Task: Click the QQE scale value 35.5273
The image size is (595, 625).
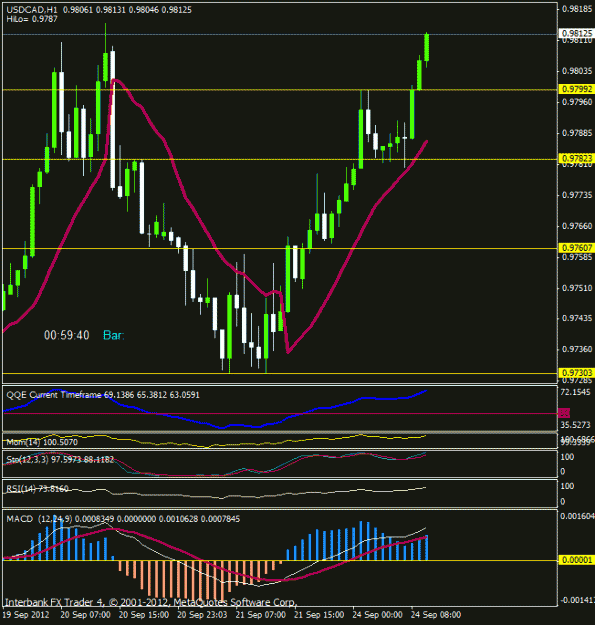Action: point(575,425)
